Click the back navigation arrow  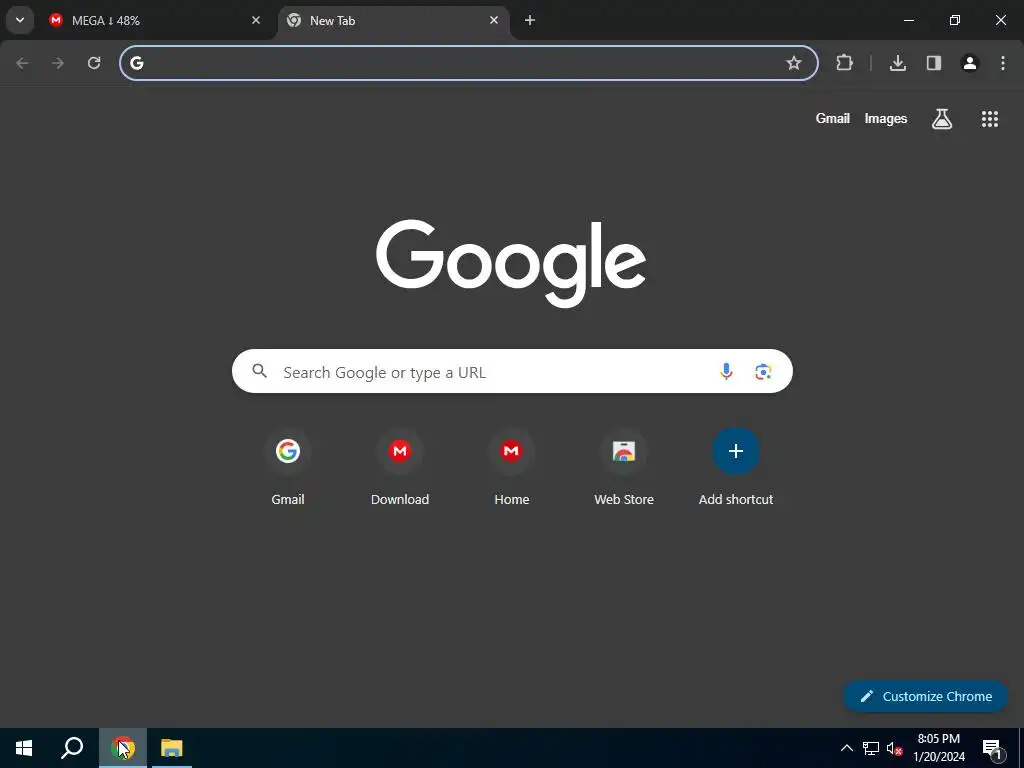coord(22,63)
